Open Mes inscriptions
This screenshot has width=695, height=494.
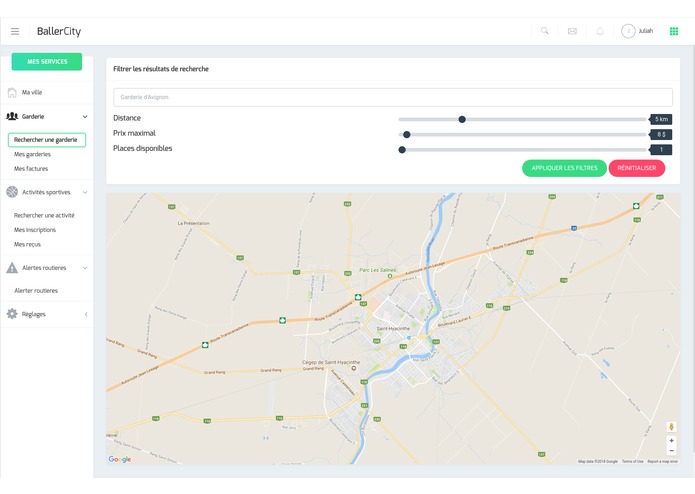tap(35, 230)
